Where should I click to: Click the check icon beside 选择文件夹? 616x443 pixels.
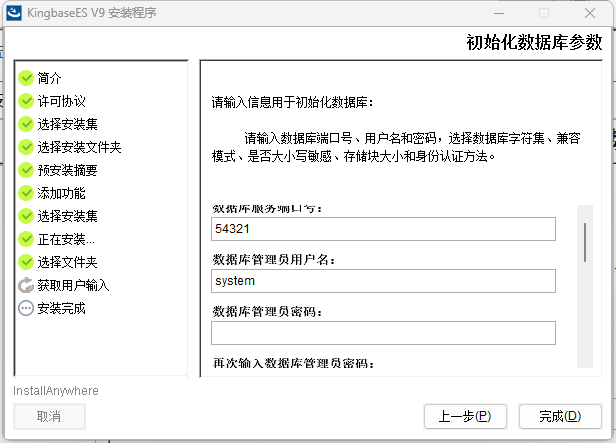pyautogui.click(x=26, y=262)
